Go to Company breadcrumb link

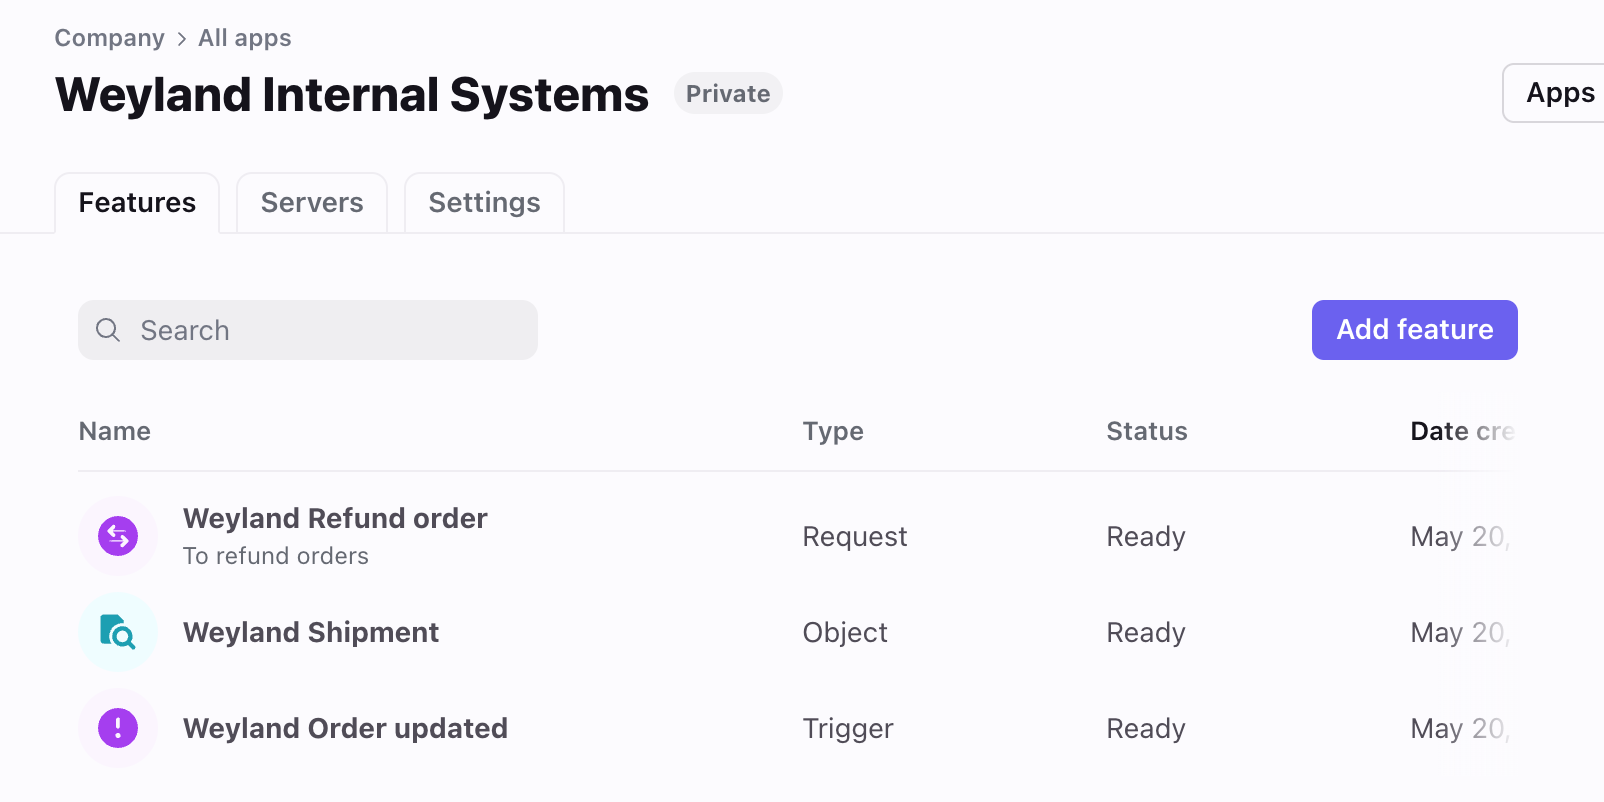tap(109, 38)
